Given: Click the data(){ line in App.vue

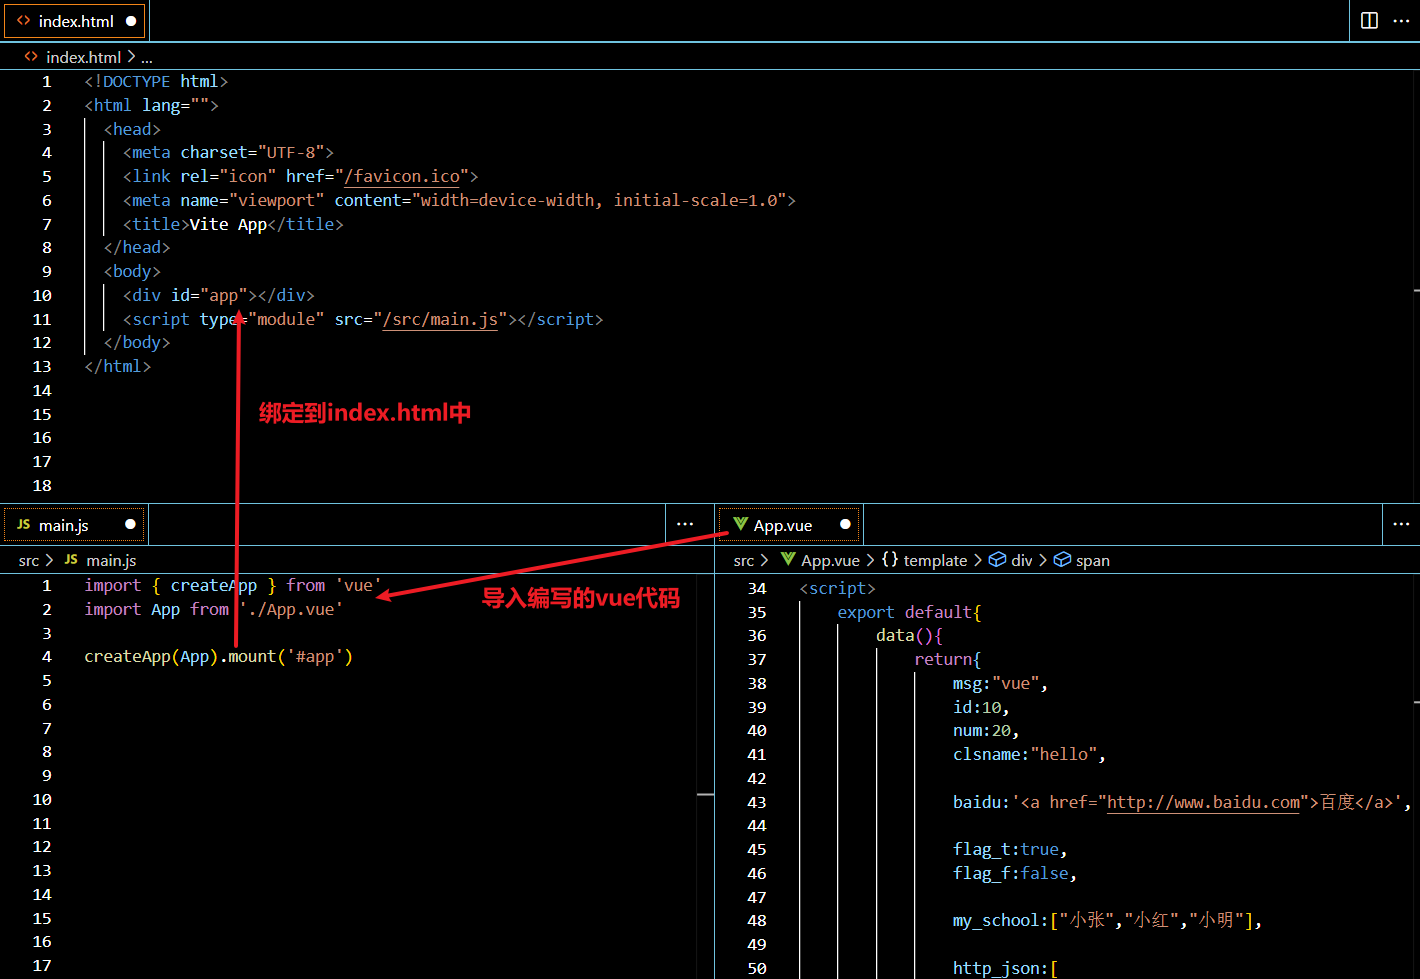Looking at the screenshot, I should pos(909,635).
